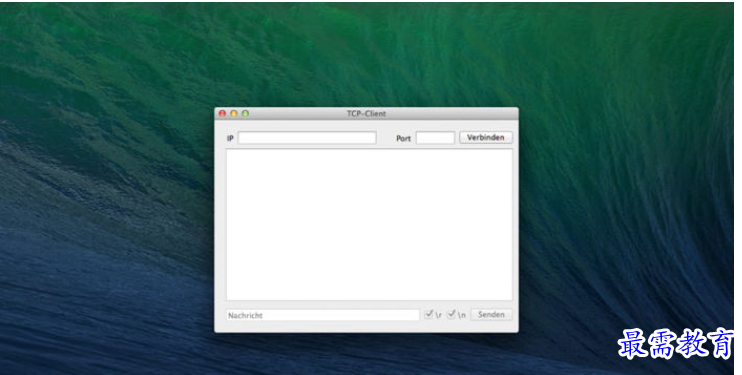Image resolution: width=742 pixels, height=375 pixels.
Task: Minimize the TCP-Client window
Action: [x=234, y=114]
